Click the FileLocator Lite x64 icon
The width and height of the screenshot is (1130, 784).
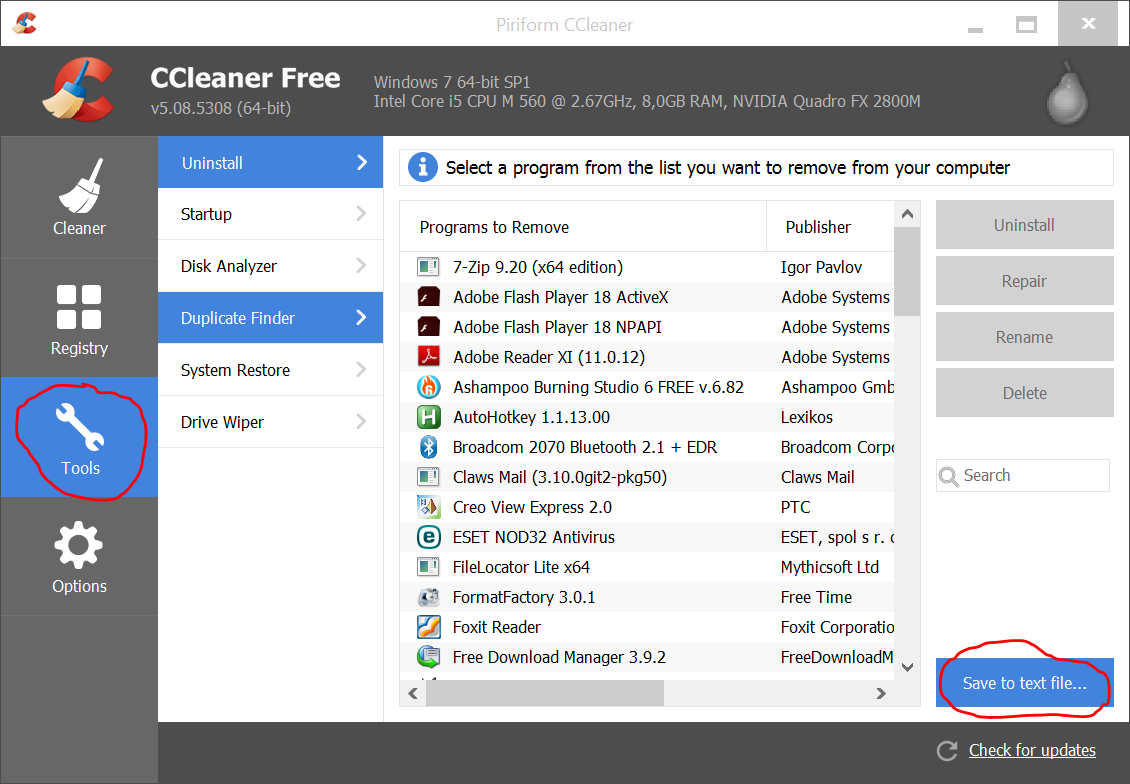428,567
